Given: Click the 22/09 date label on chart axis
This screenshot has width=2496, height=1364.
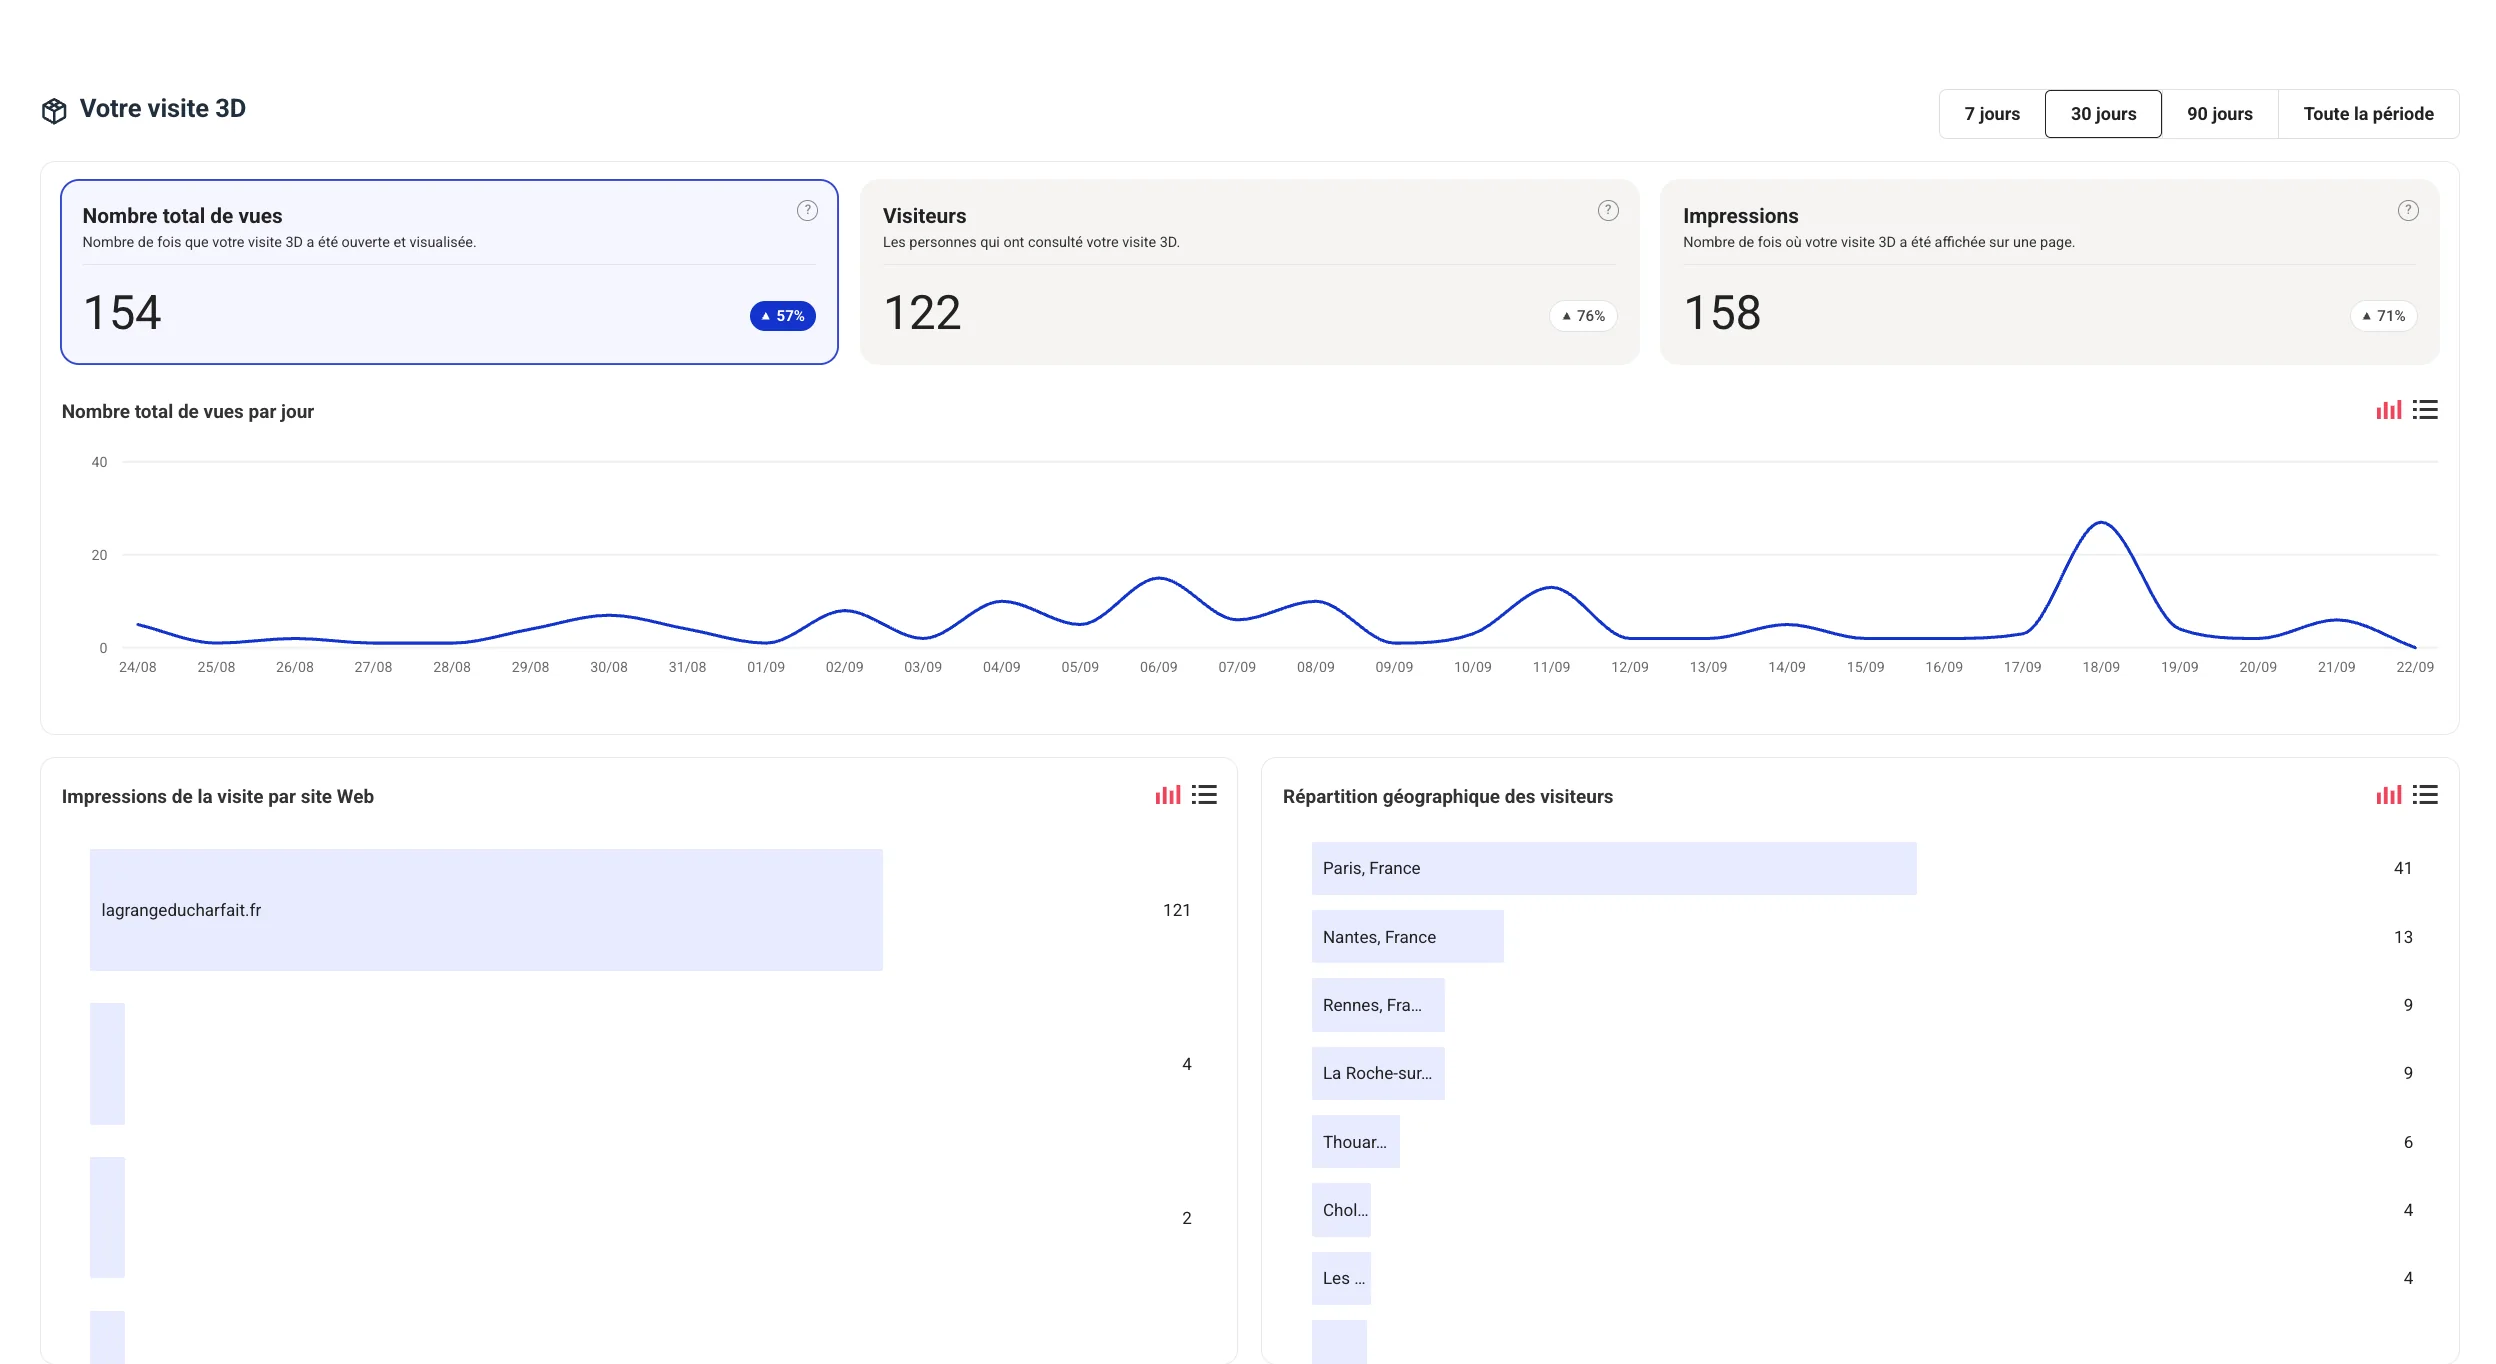Looking at the screenshot, I should click(2415, 667).
